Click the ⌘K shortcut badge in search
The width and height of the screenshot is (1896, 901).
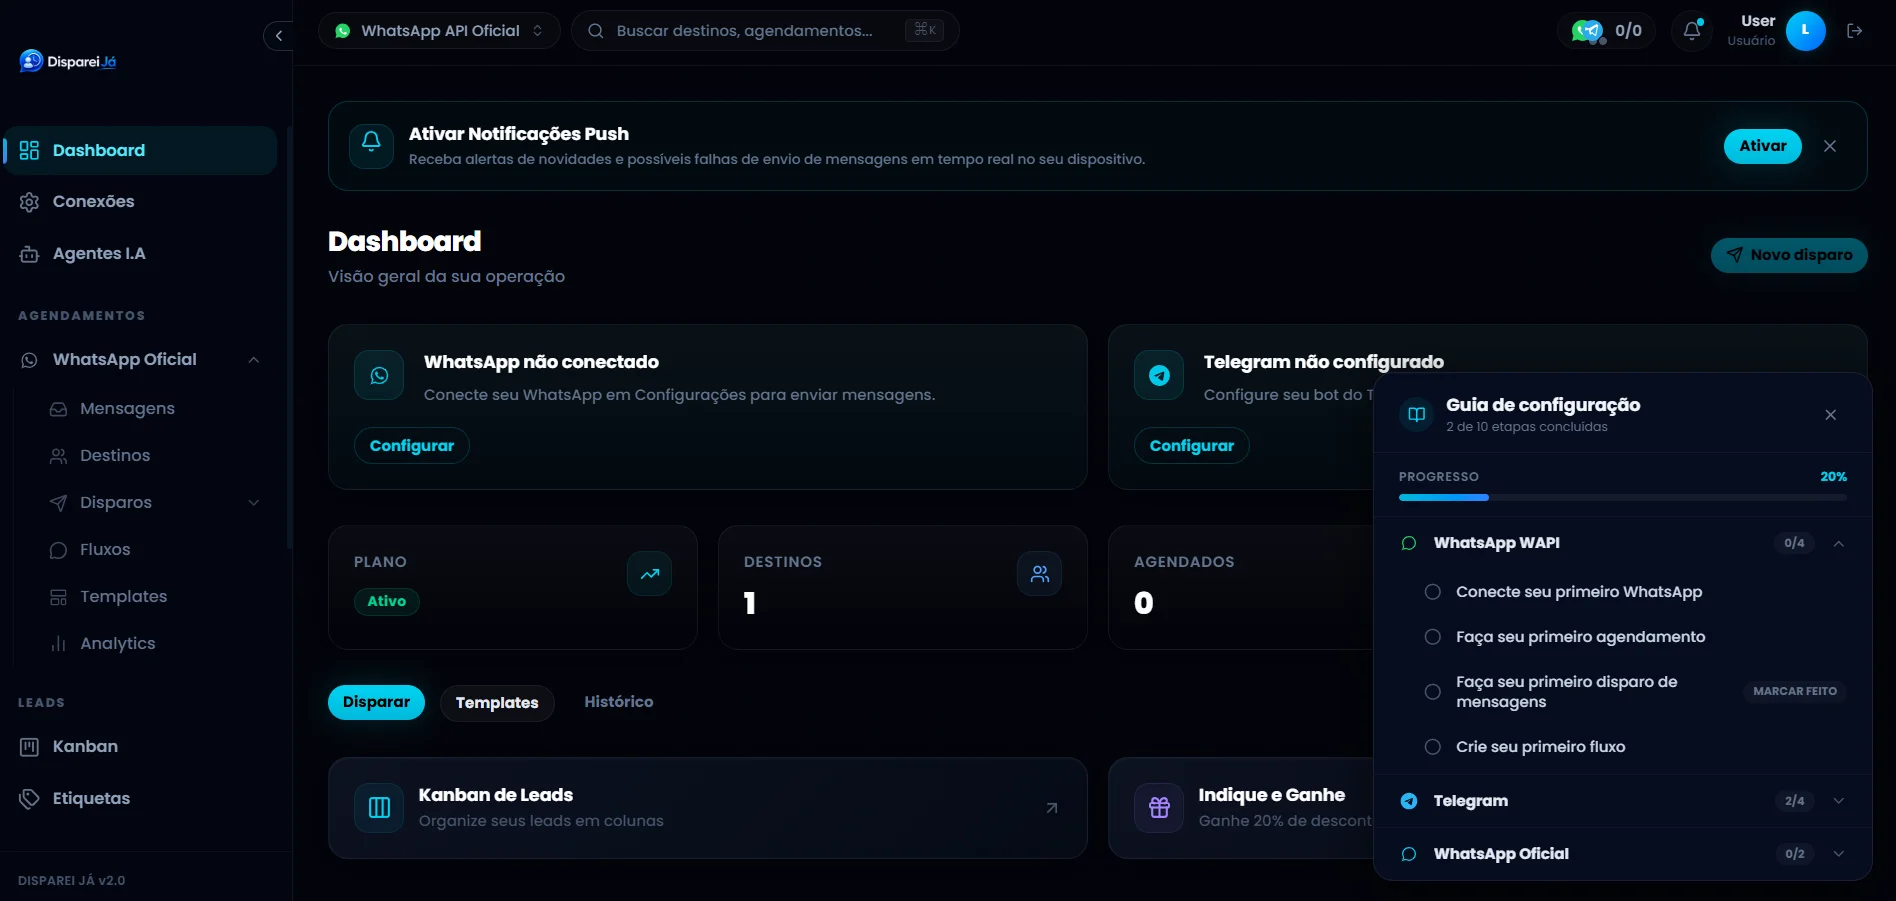pyautogui.click(x=924, y=30)
